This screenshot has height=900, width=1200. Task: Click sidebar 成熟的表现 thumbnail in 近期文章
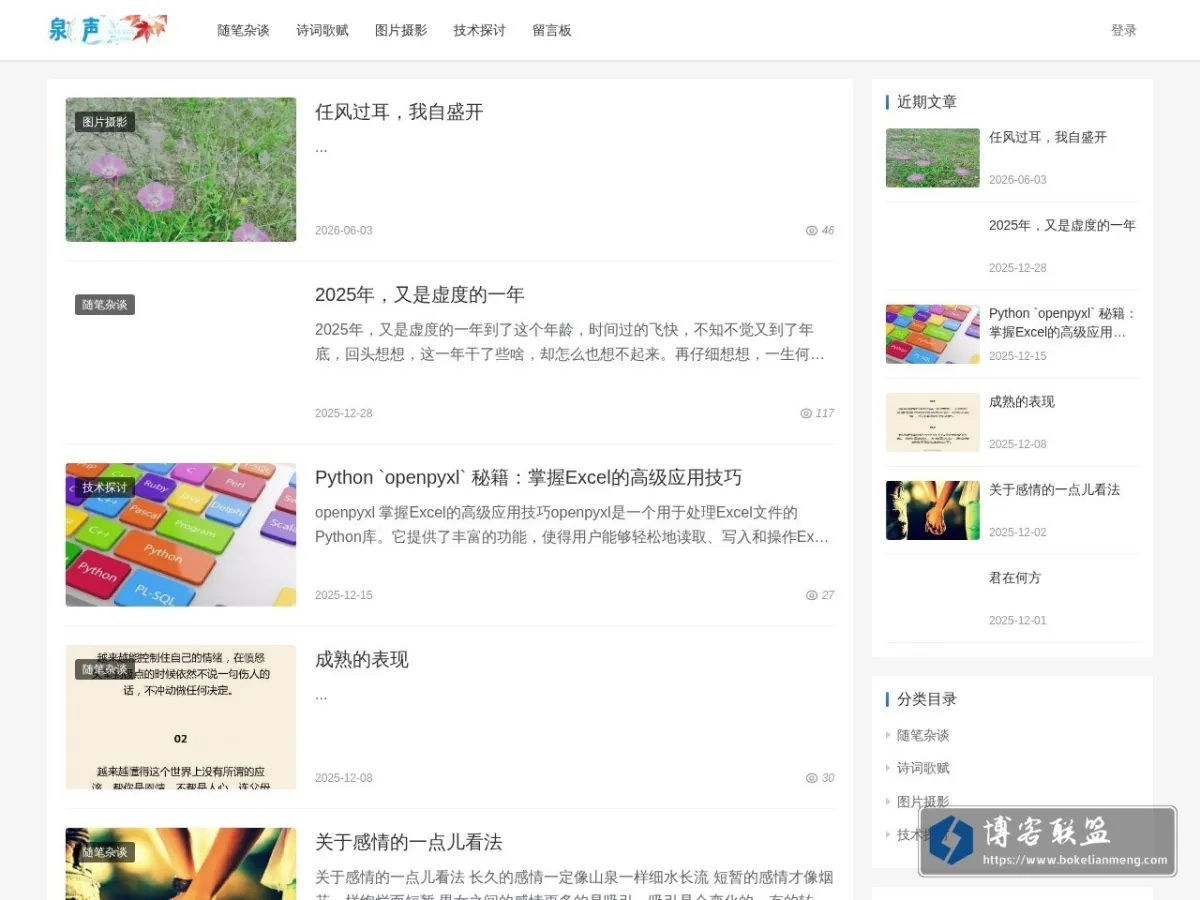[933, 422]
